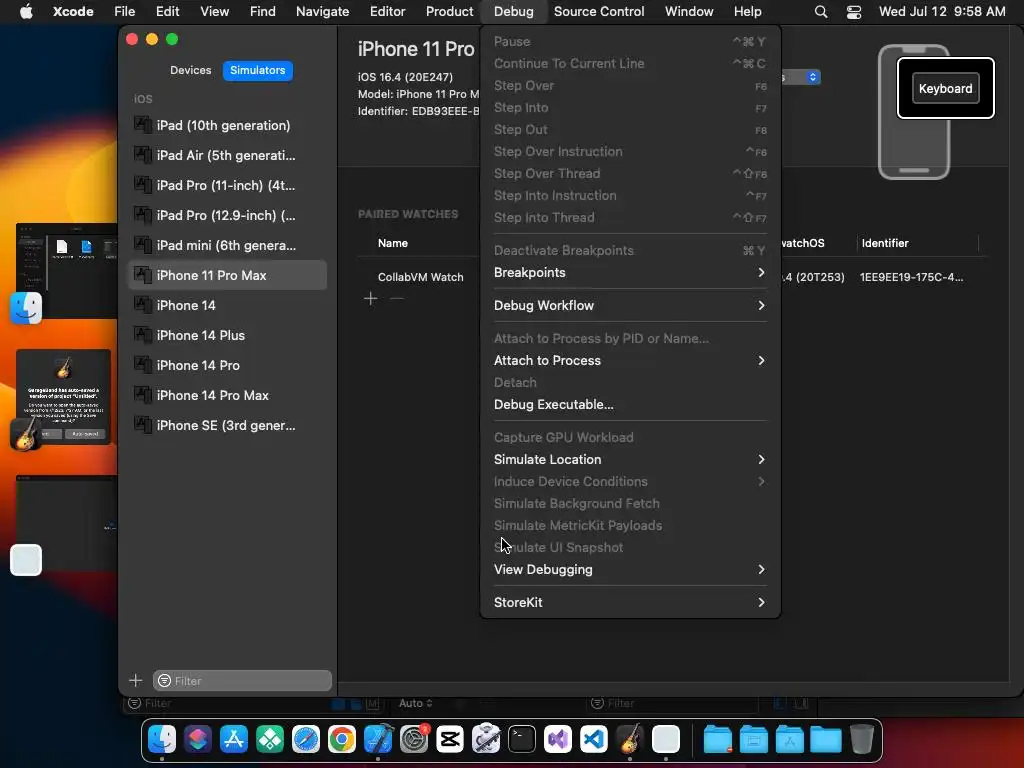Select the iPhone 14 Pro simulator row
1024x768 pixels.
pyautogui.click(x=227, y=365)
